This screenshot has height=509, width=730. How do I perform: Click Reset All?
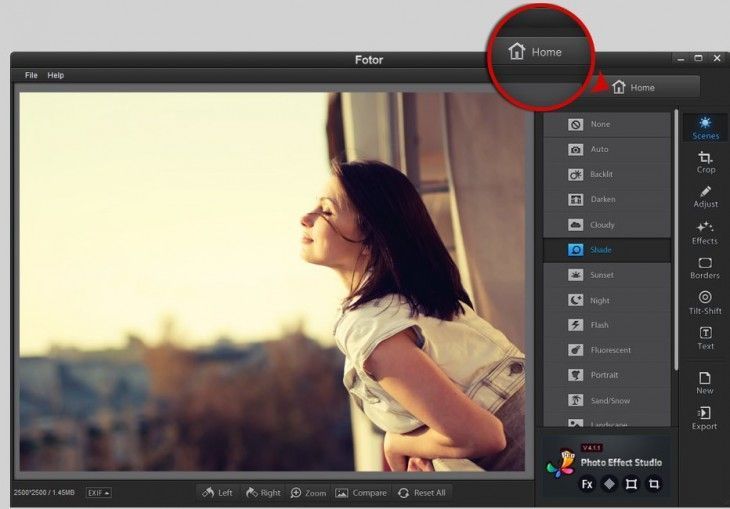point(422,493)
